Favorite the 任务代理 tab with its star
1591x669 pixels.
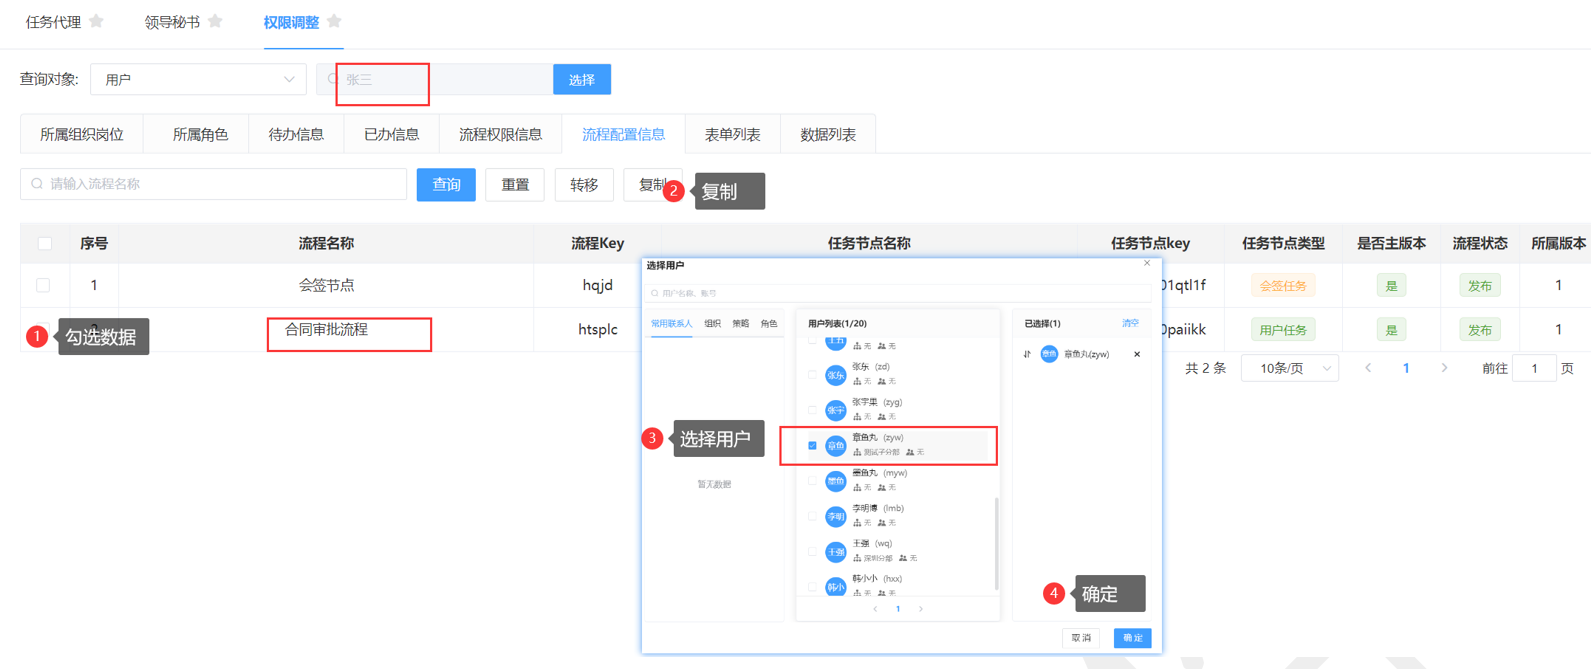tap(96, 21)
